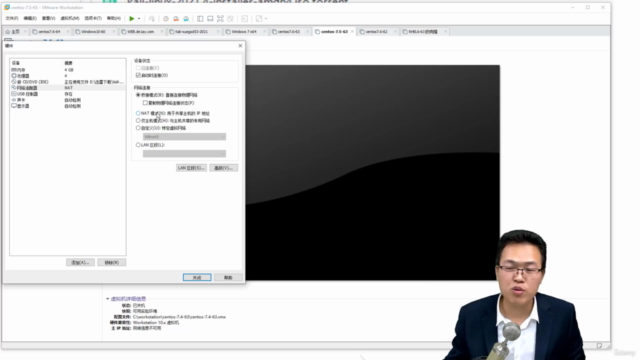Open the snapshot manager icon
Screen dimensions: 640x360
click(x=186, y=18)
